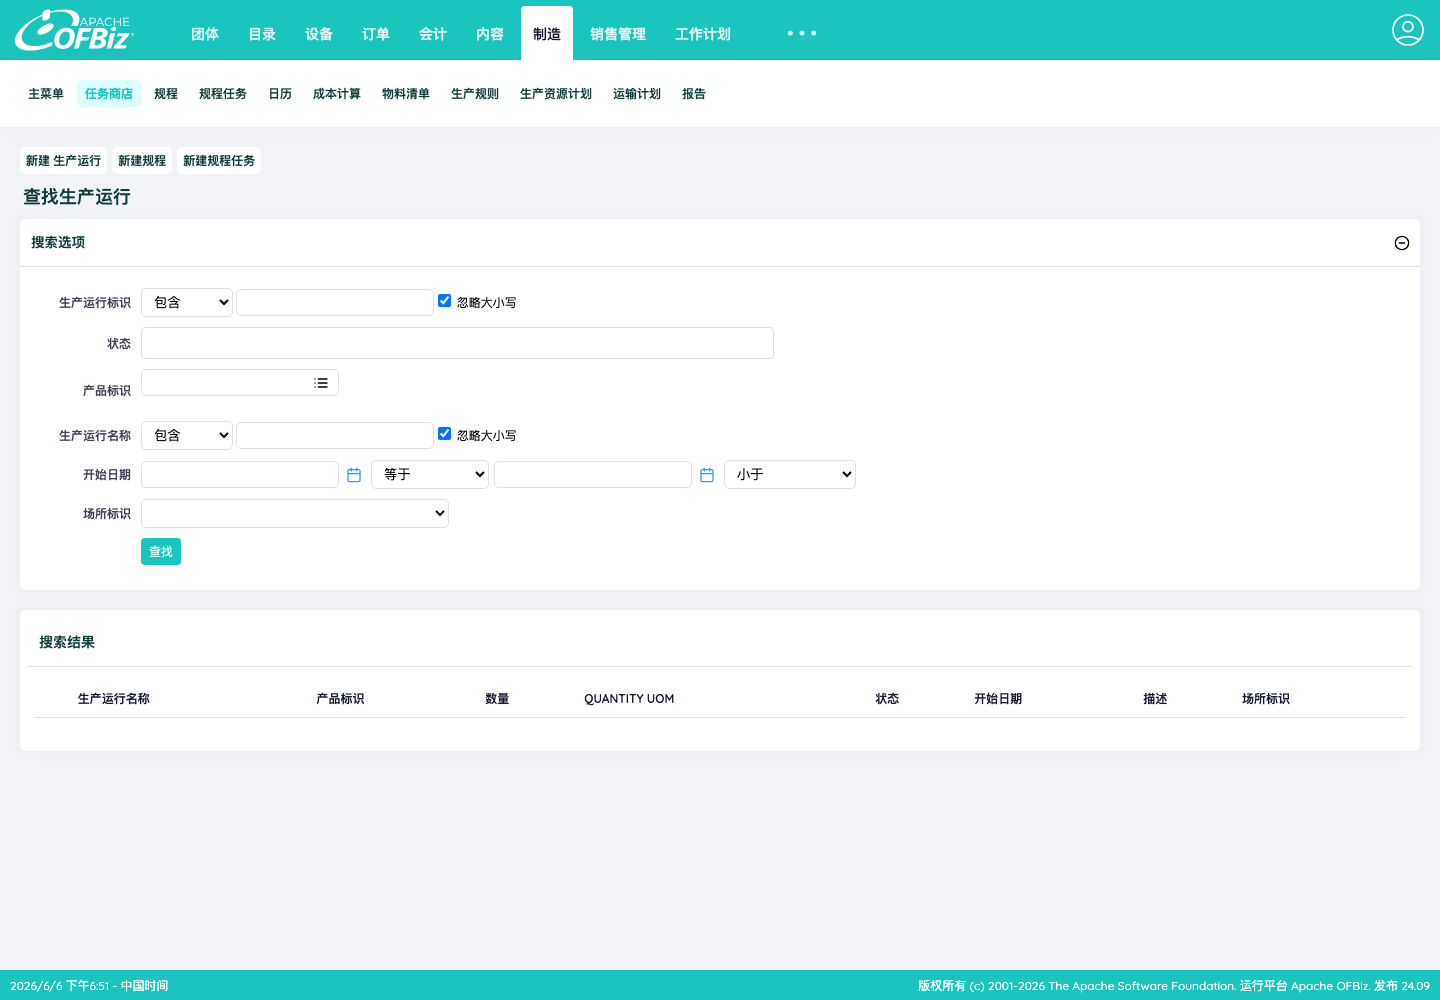Open the 日历 submenu item
The image size is (1440, 1000).
(x=280, y=94)
